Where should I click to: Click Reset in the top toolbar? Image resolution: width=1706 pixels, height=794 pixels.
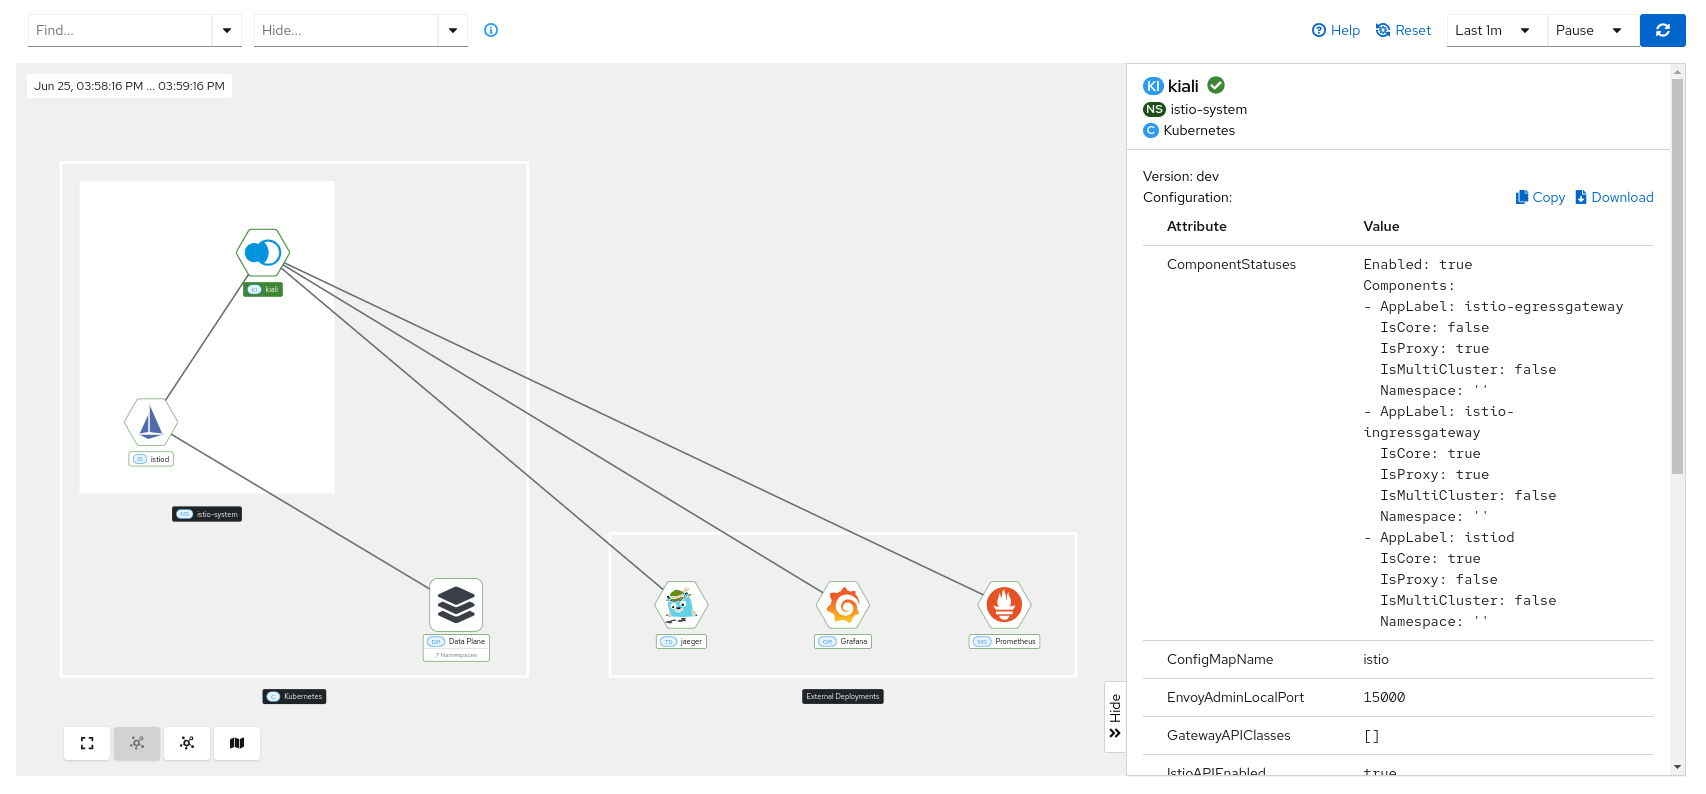coord(1404,30)
